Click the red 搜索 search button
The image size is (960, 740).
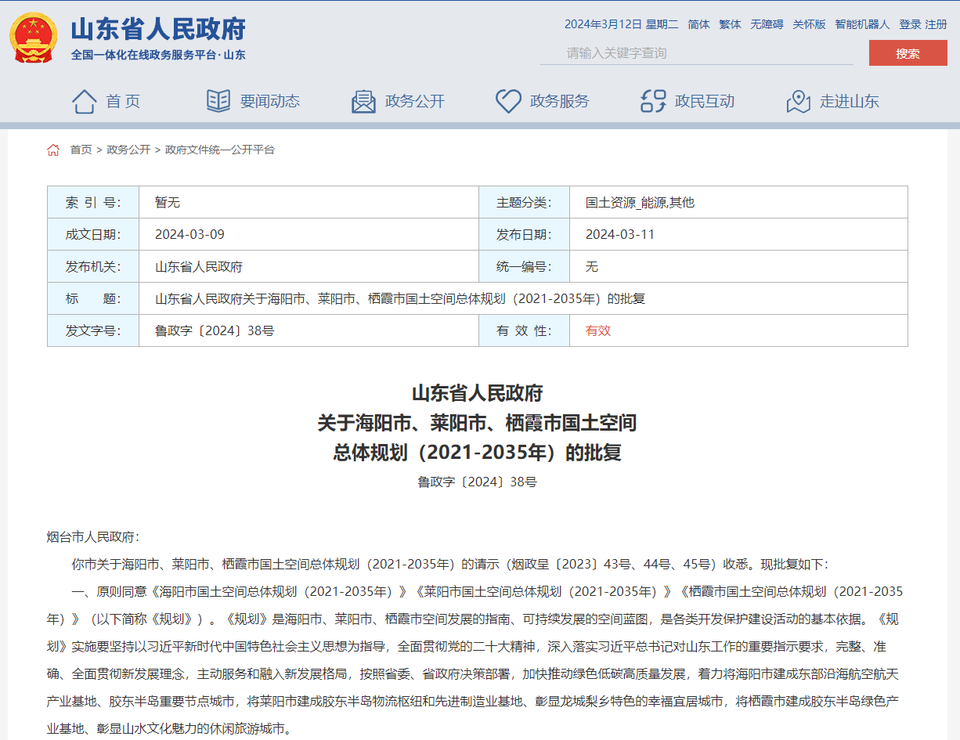(907, 54)
